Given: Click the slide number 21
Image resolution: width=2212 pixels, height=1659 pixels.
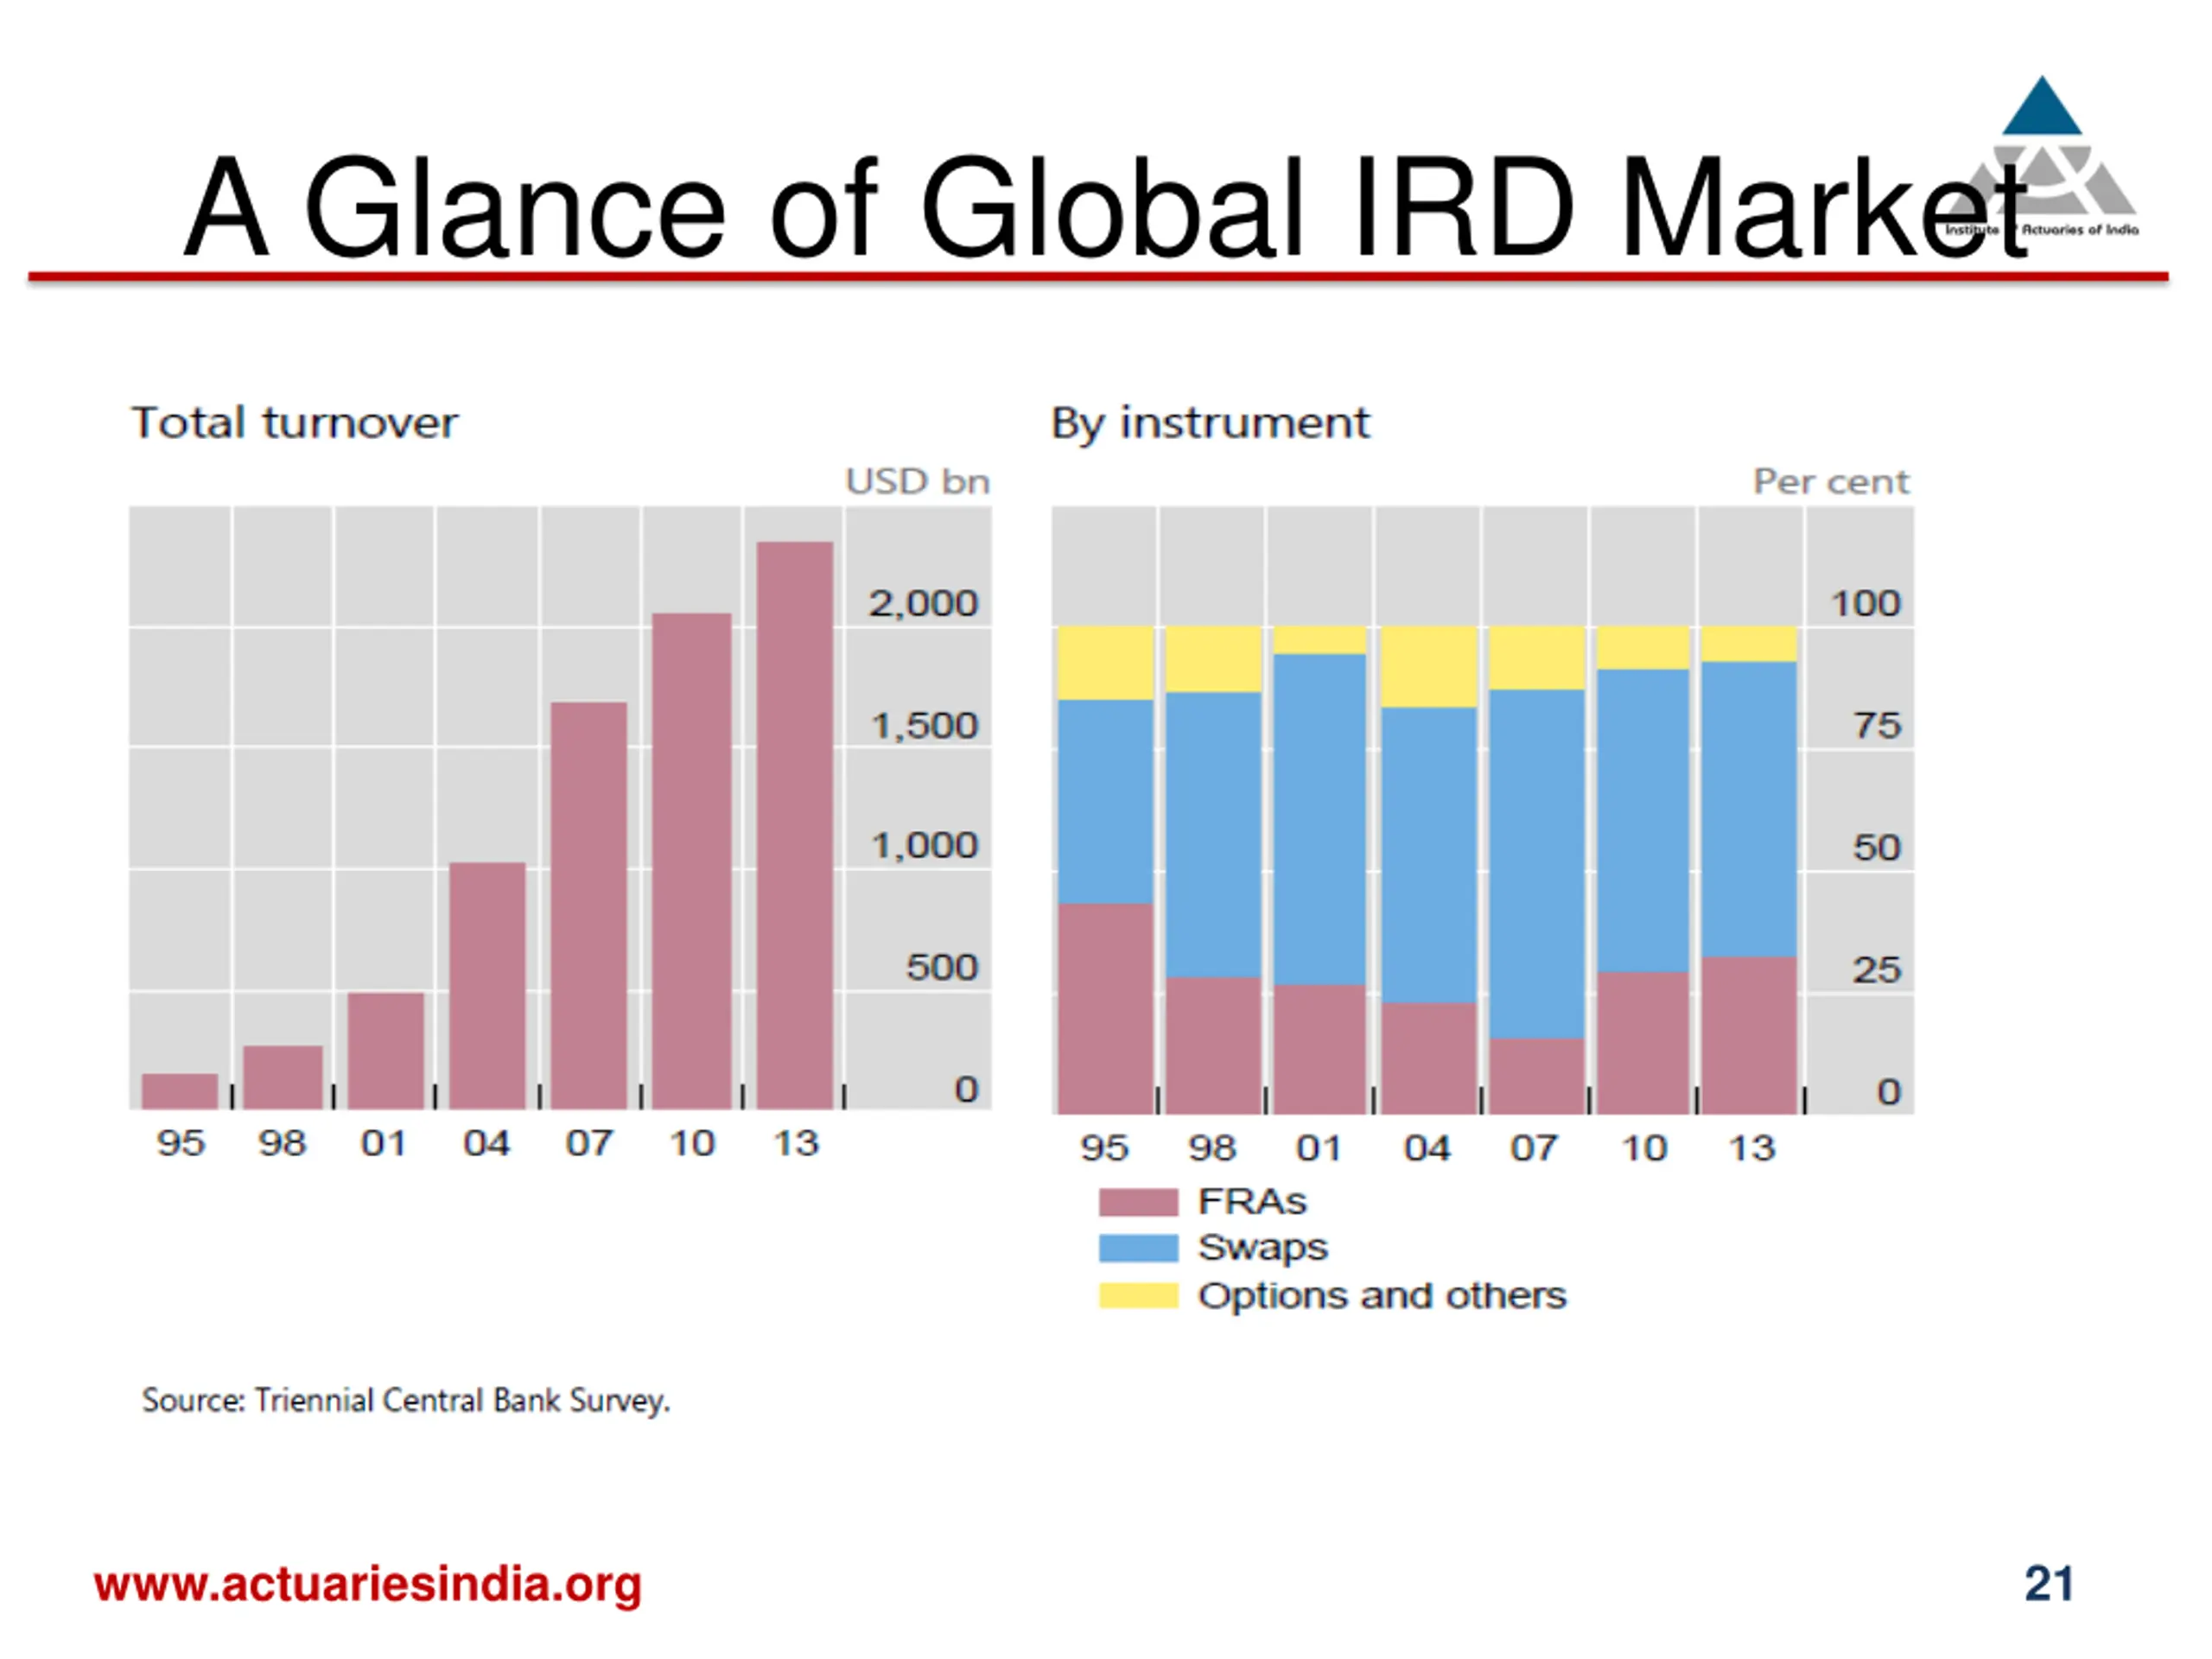Looking at the screenshot, I should click(2048, 1584).
